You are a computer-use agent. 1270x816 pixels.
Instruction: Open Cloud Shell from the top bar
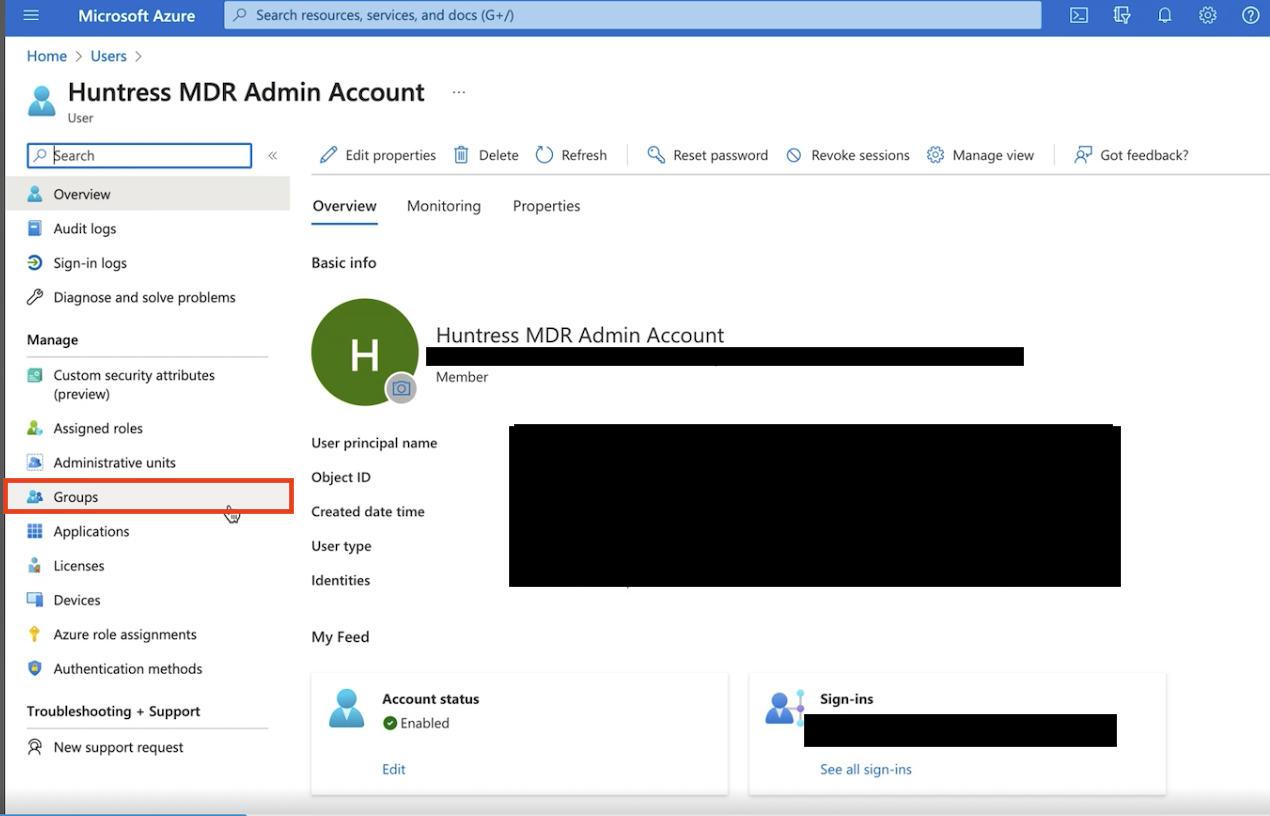pos(1079,15)
